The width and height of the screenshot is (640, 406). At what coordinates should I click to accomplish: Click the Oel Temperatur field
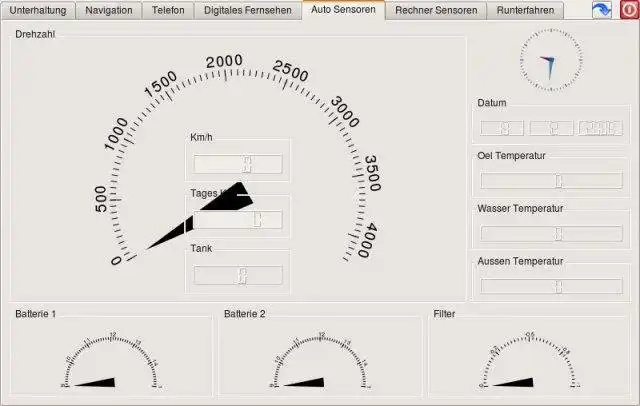[551, 181]
